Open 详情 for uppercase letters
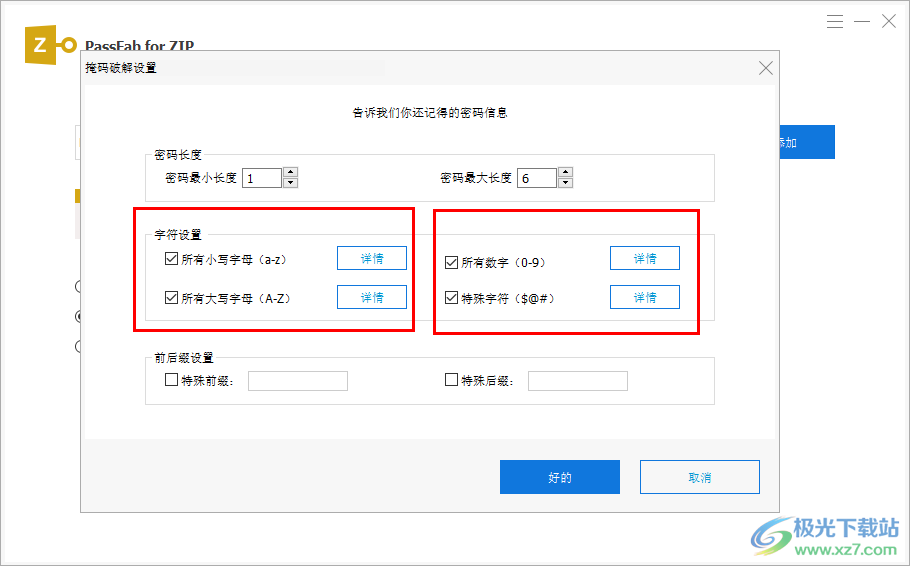 tap(372, 297)
